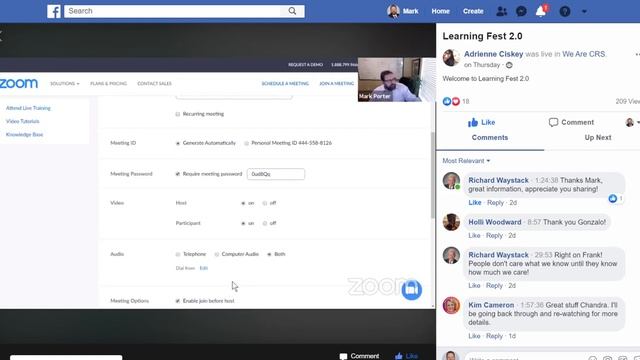Set Host video to off
Screen dimensions: 640x360
(x=264, y=203)
